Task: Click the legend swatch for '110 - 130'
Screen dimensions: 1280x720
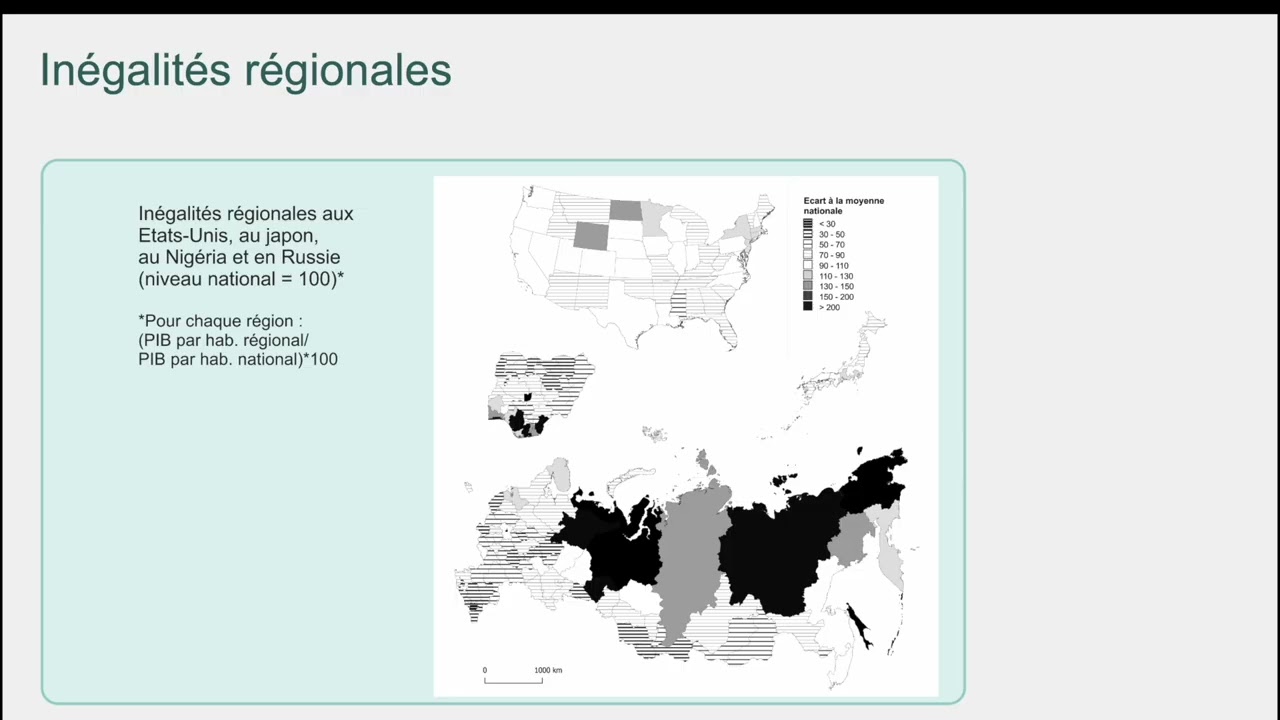Action: pos(808,276)
